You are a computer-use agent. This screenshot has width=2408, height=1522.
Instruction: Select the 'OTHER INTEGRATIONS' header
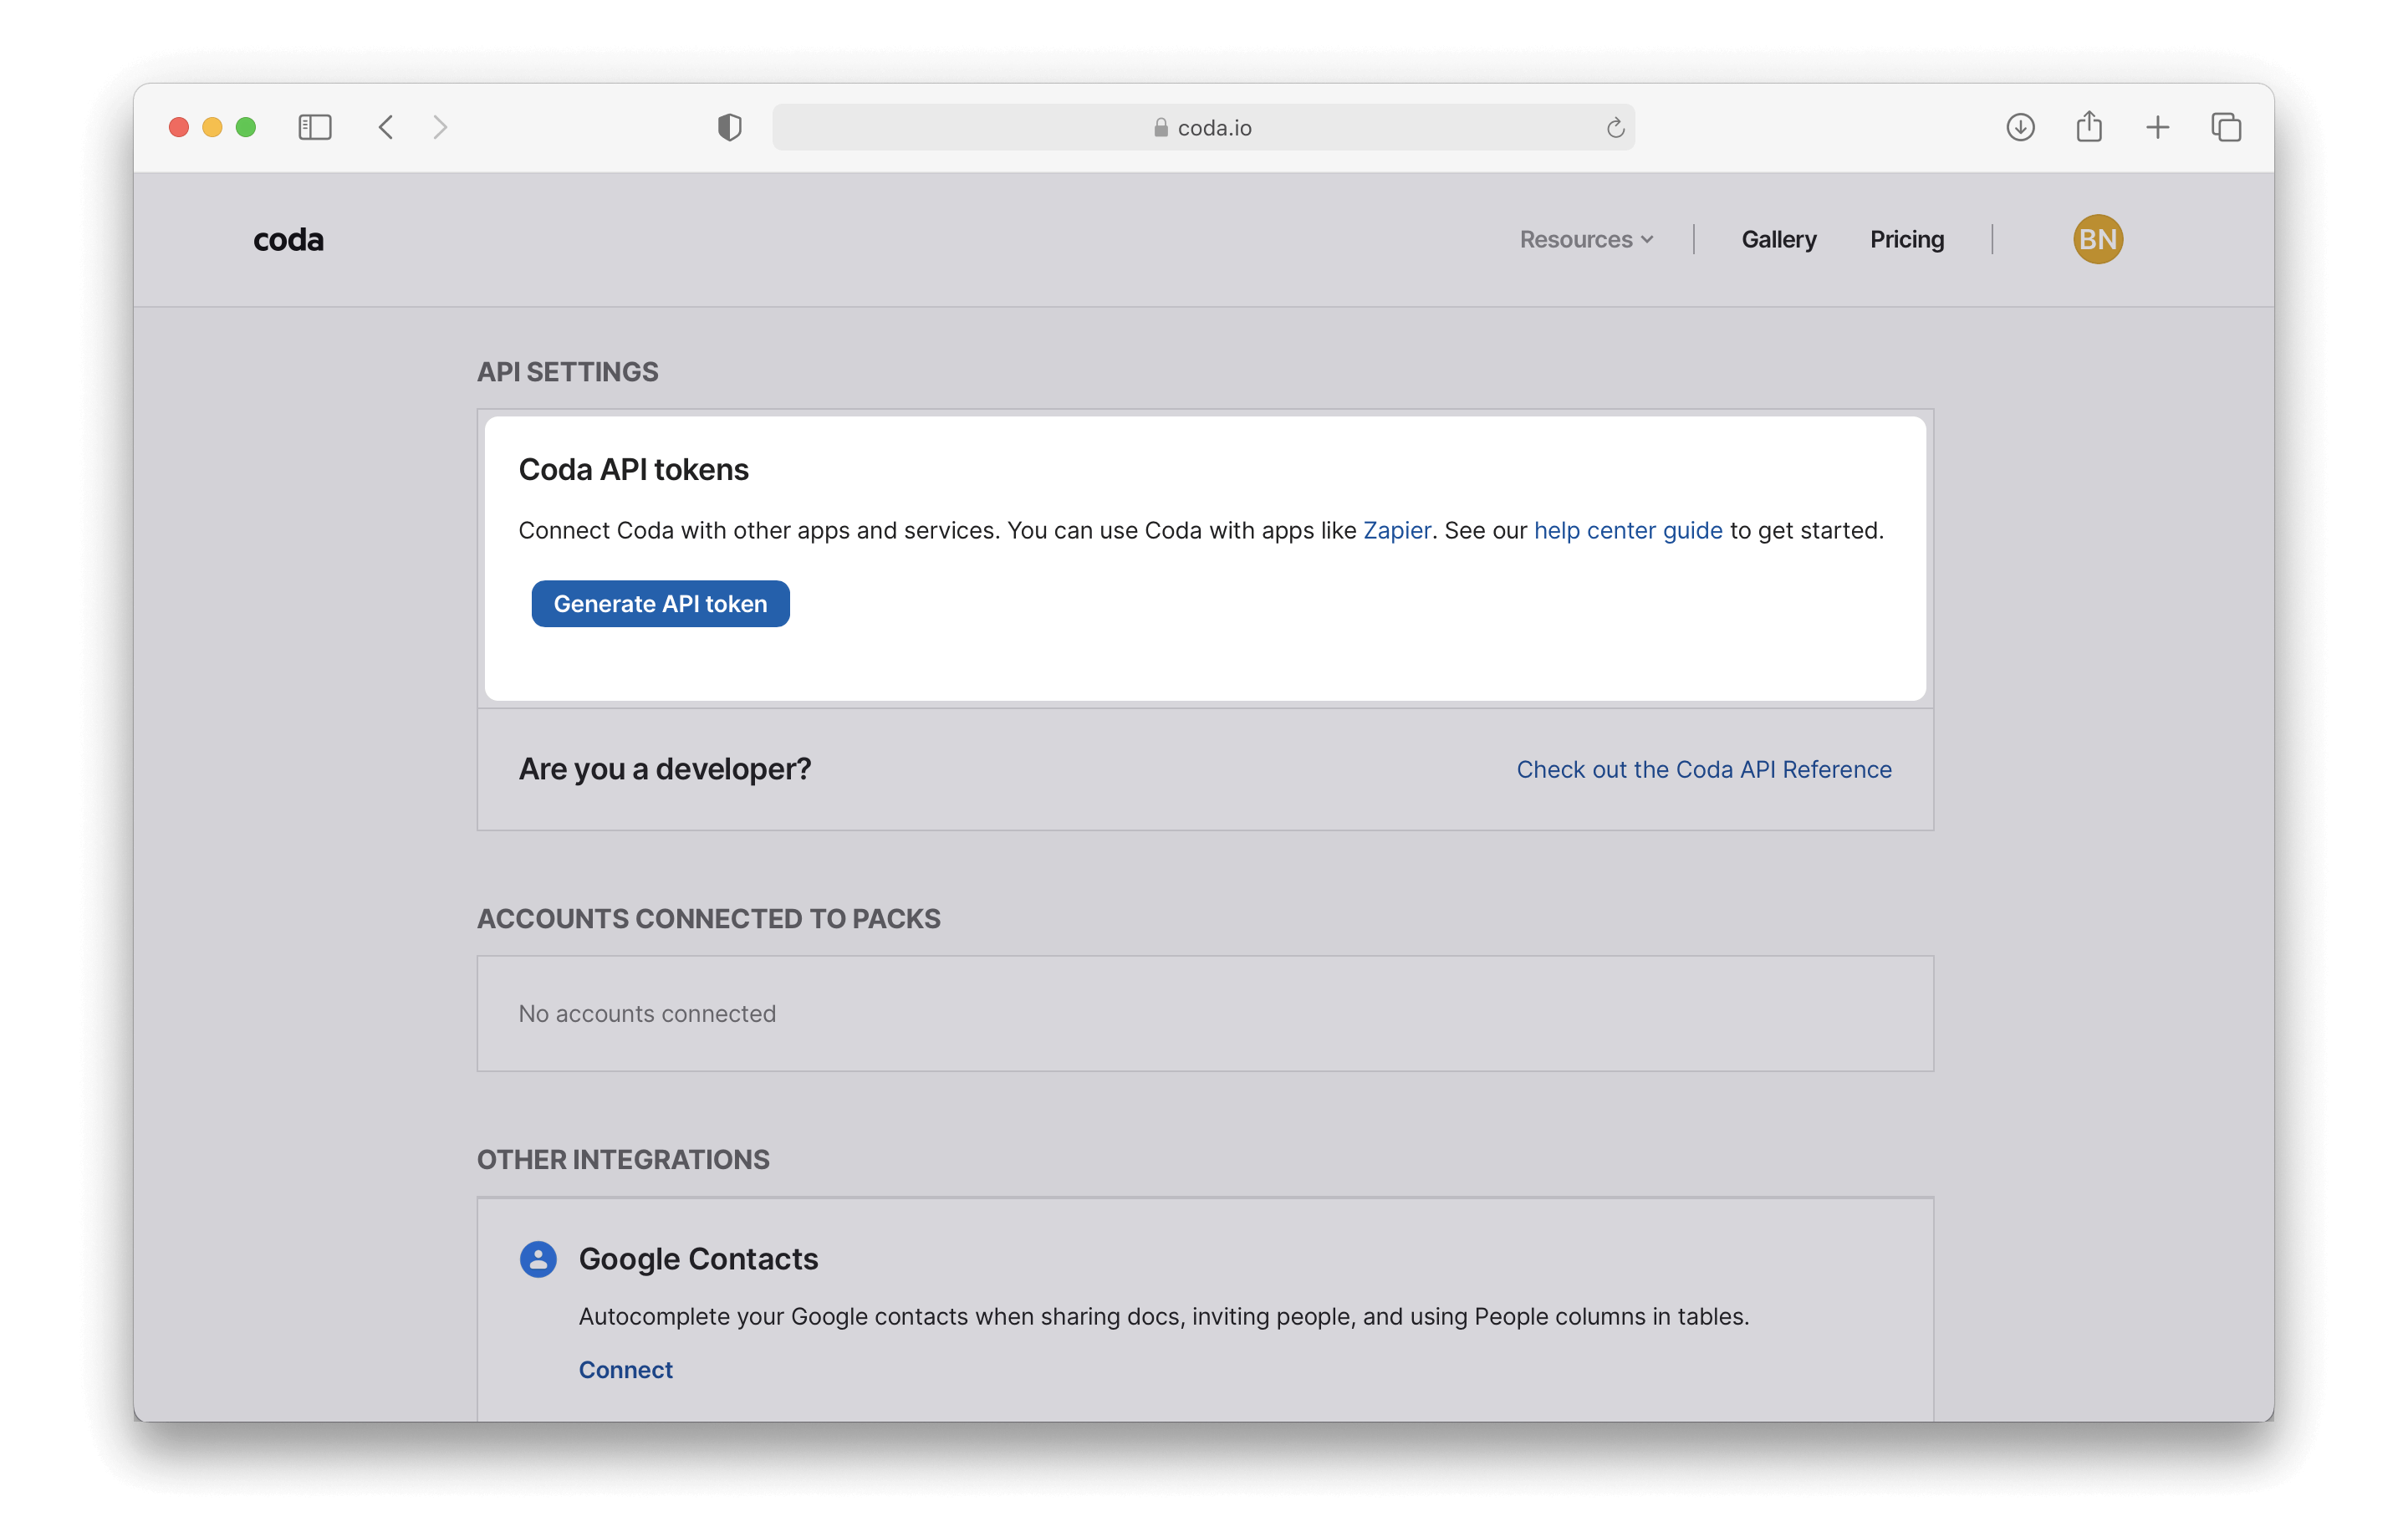coord(623,1159)
